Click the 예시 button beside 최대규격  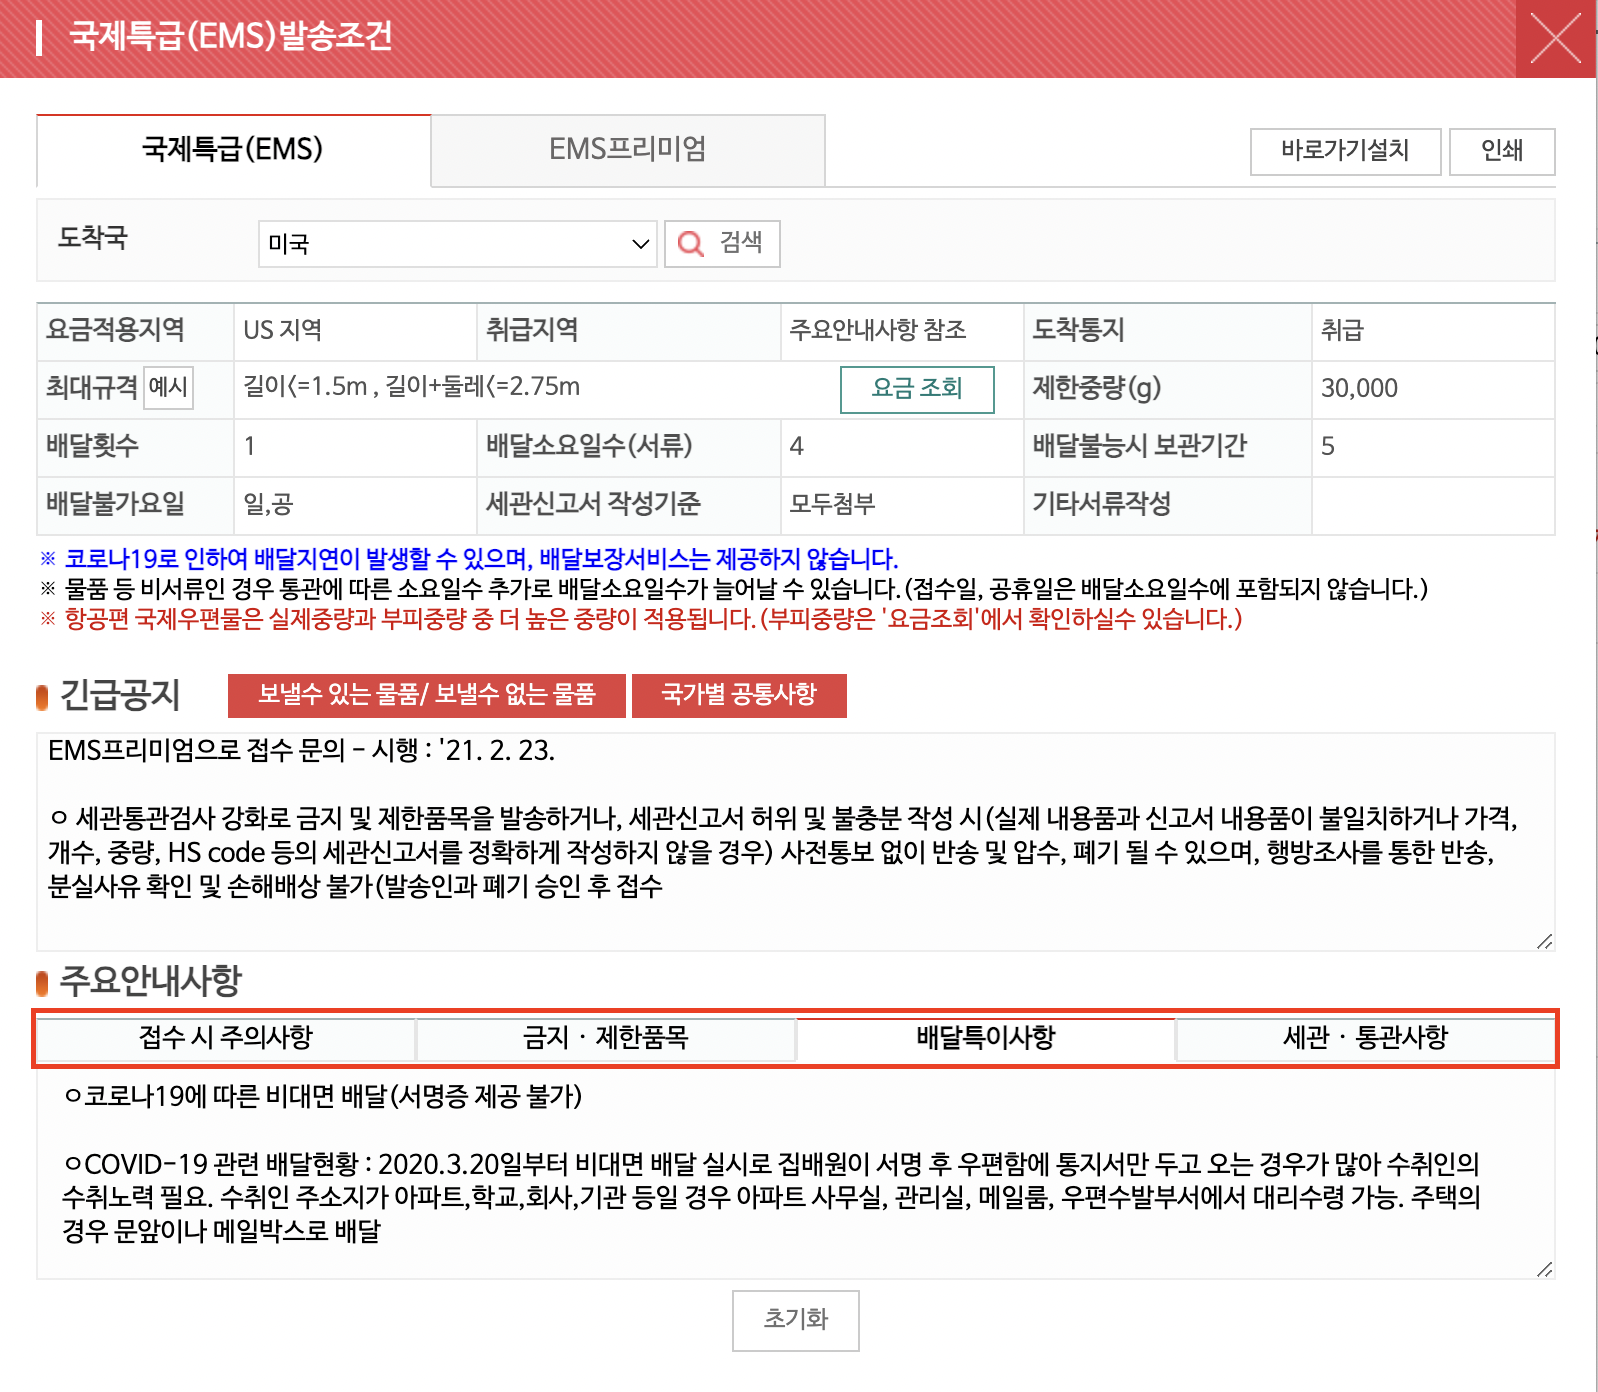tap(168, 388)
